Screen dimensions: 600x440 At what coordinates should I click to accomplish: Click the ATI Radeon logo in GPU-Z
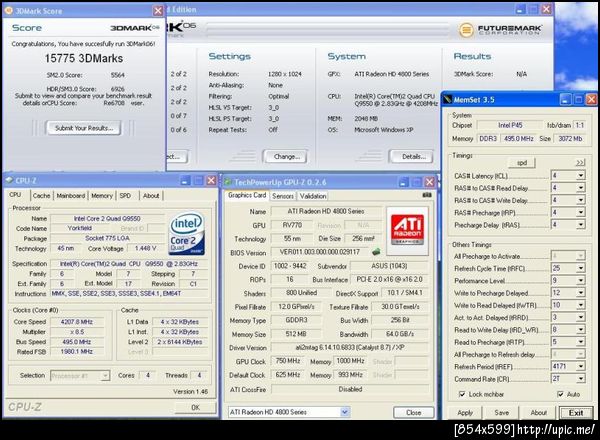coord(407,230)
